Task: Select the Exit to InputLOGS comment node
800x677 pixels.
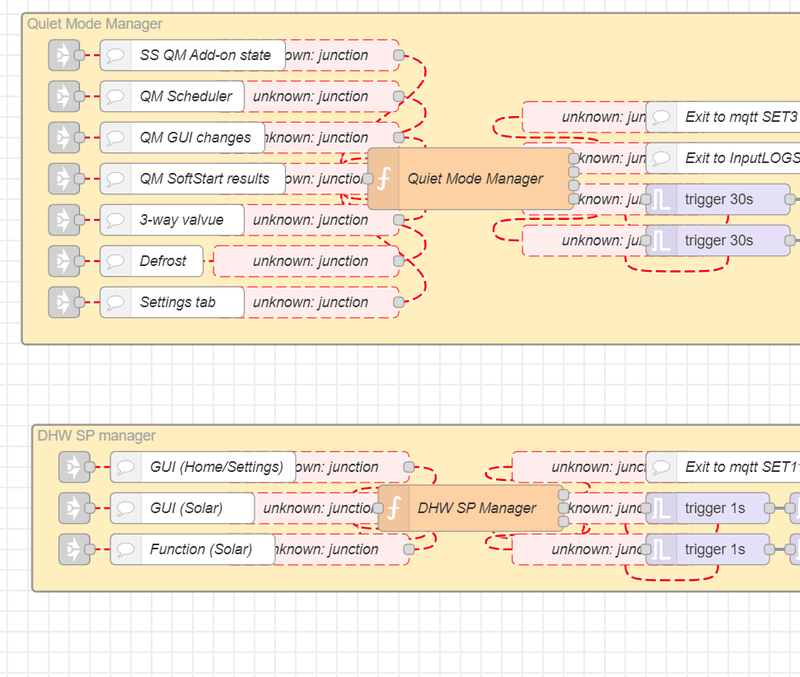Action: 723,158
